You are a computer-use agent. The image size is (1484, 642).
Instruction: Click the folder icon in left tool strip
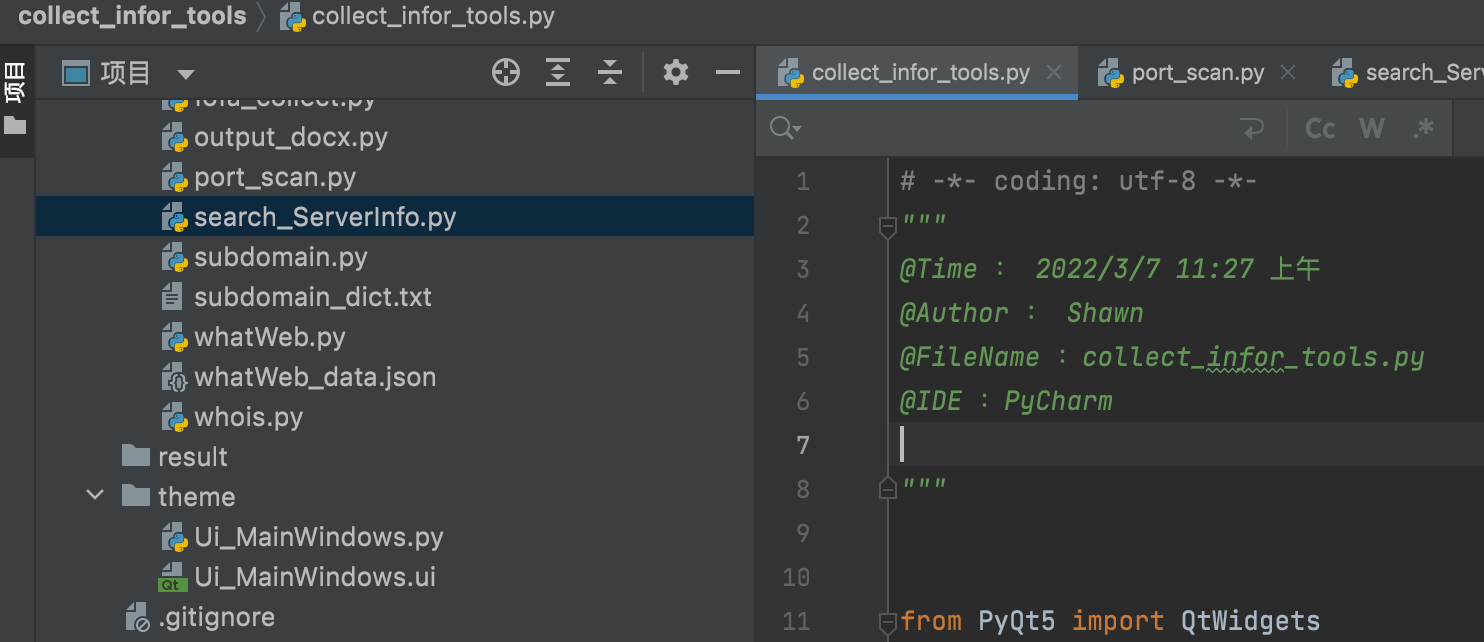point(15,126)
